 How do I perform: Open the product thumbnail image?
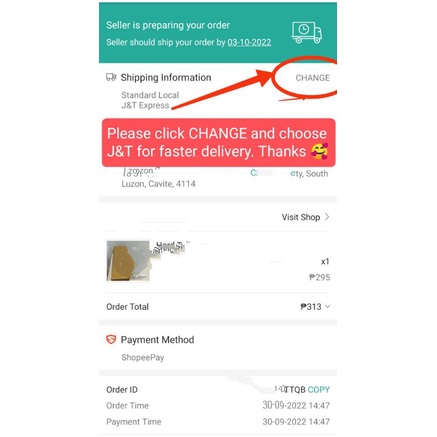click(x=128, y=261)
